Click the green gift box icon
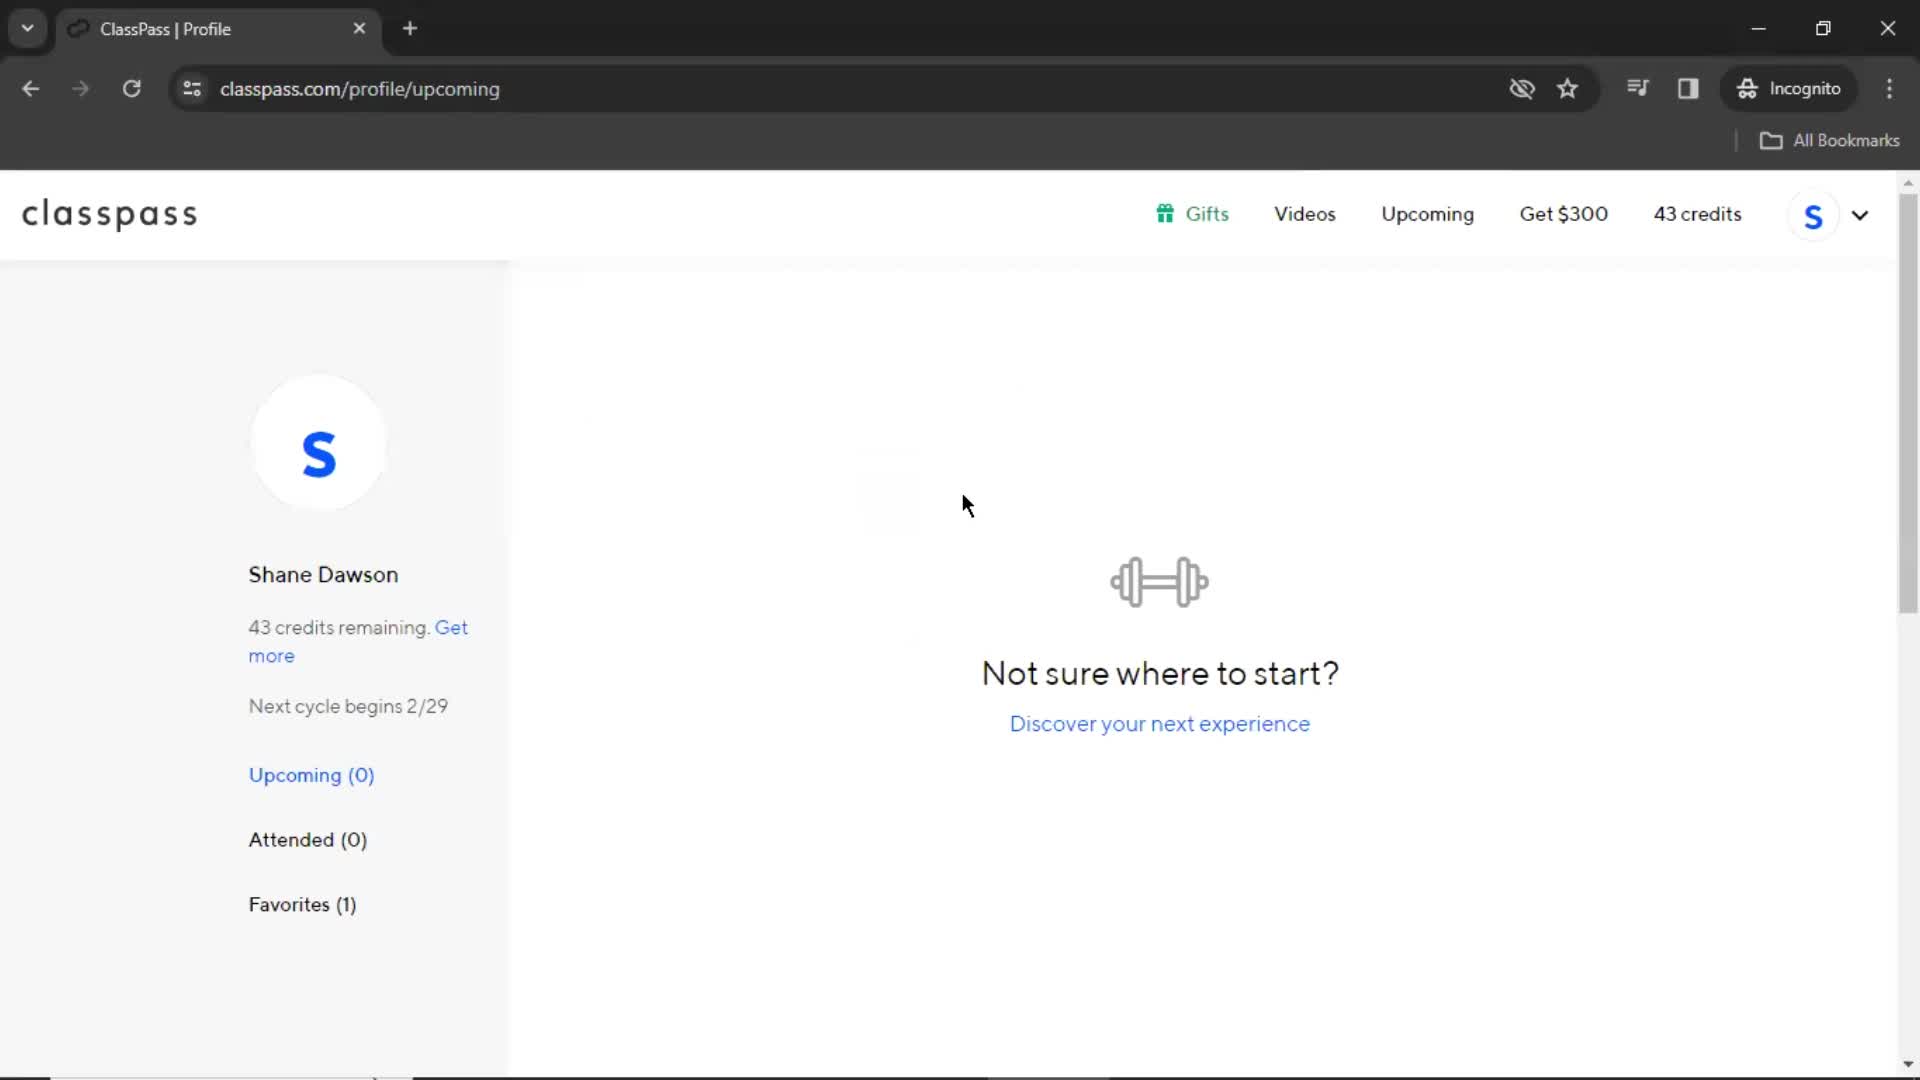Image resolution: width=1920 pixels, height=1080 pixels. tap(1165, 213)
